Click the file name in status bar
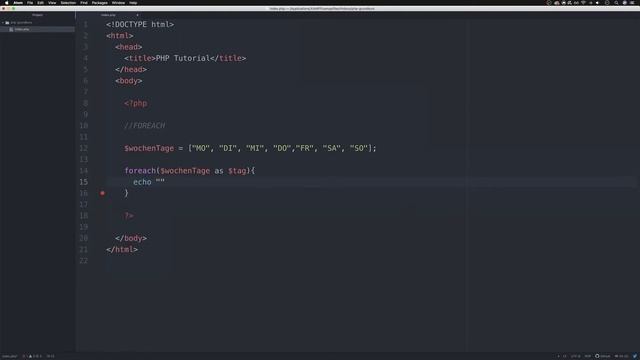 tap(9, 356)
